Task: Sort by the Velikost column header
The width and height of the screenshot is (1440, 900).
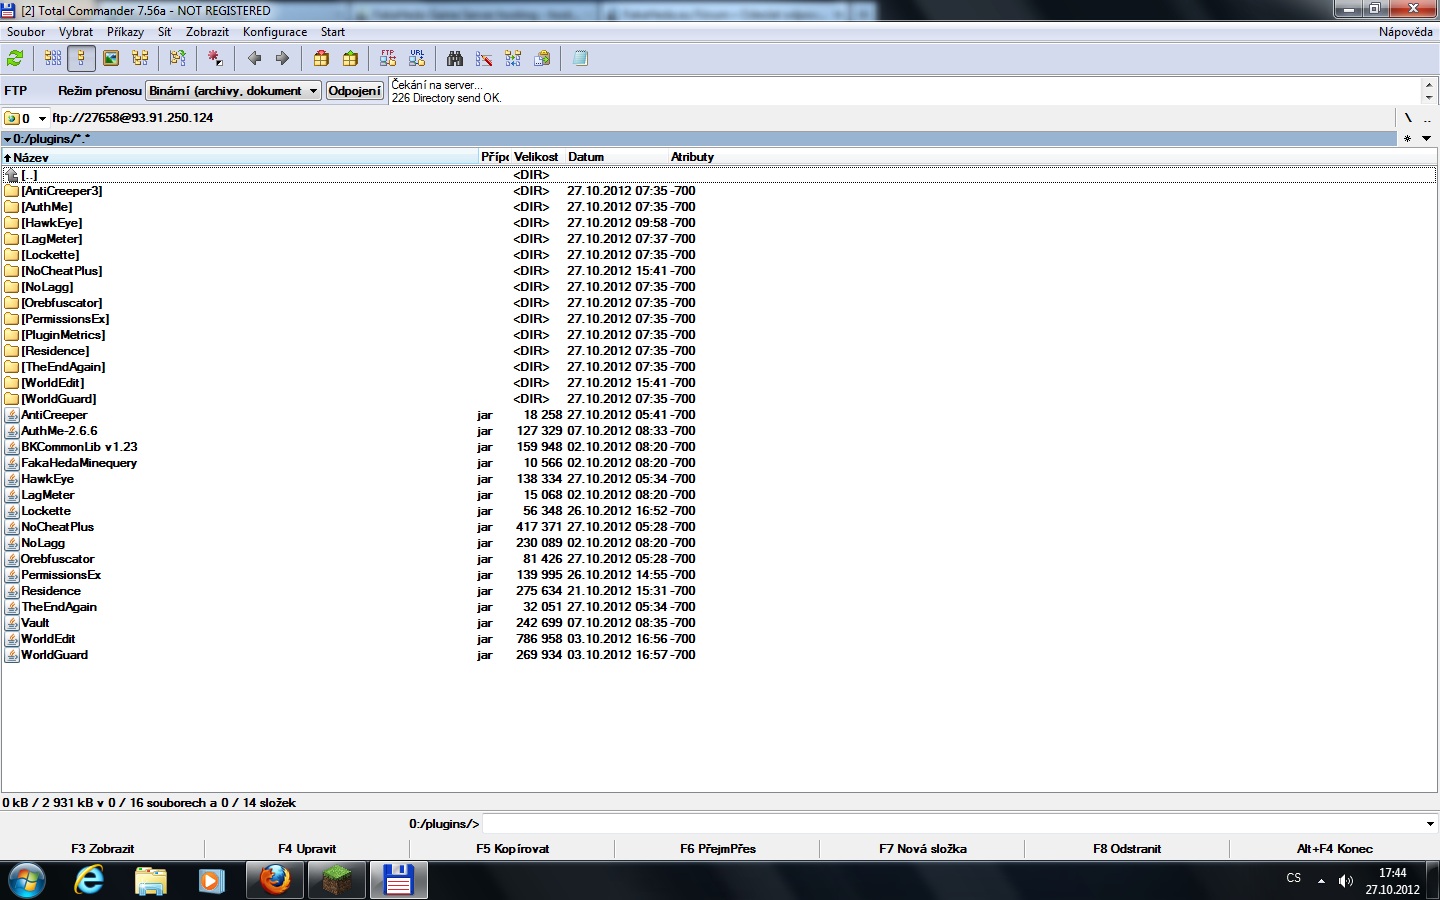Action: [x=536, y=157]
